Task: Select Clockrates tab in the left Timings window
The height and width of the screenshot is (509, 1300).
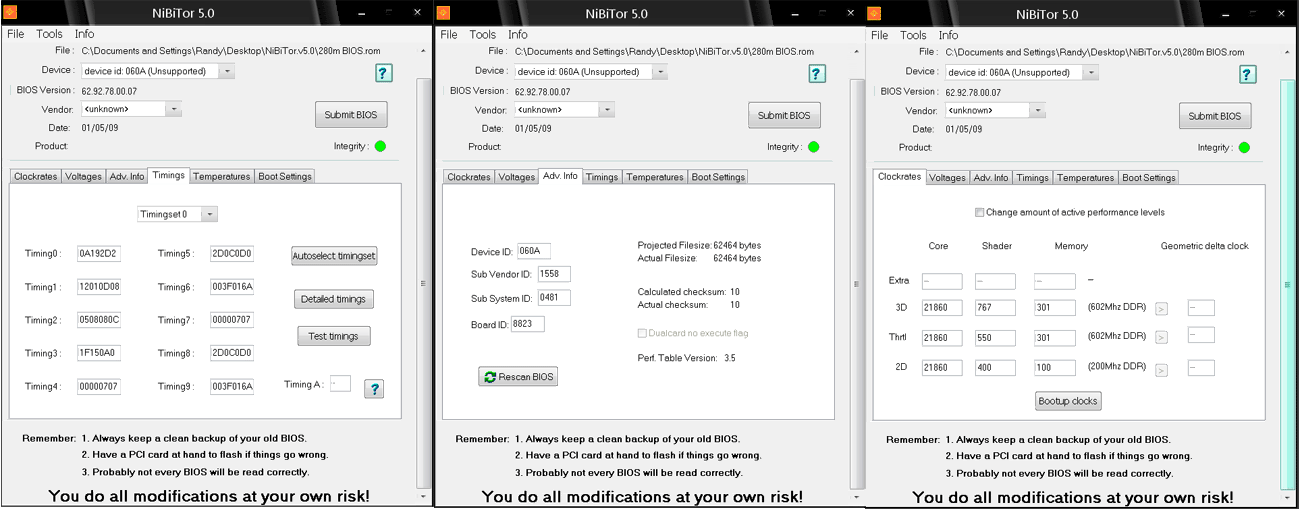Action: point(36,177)
